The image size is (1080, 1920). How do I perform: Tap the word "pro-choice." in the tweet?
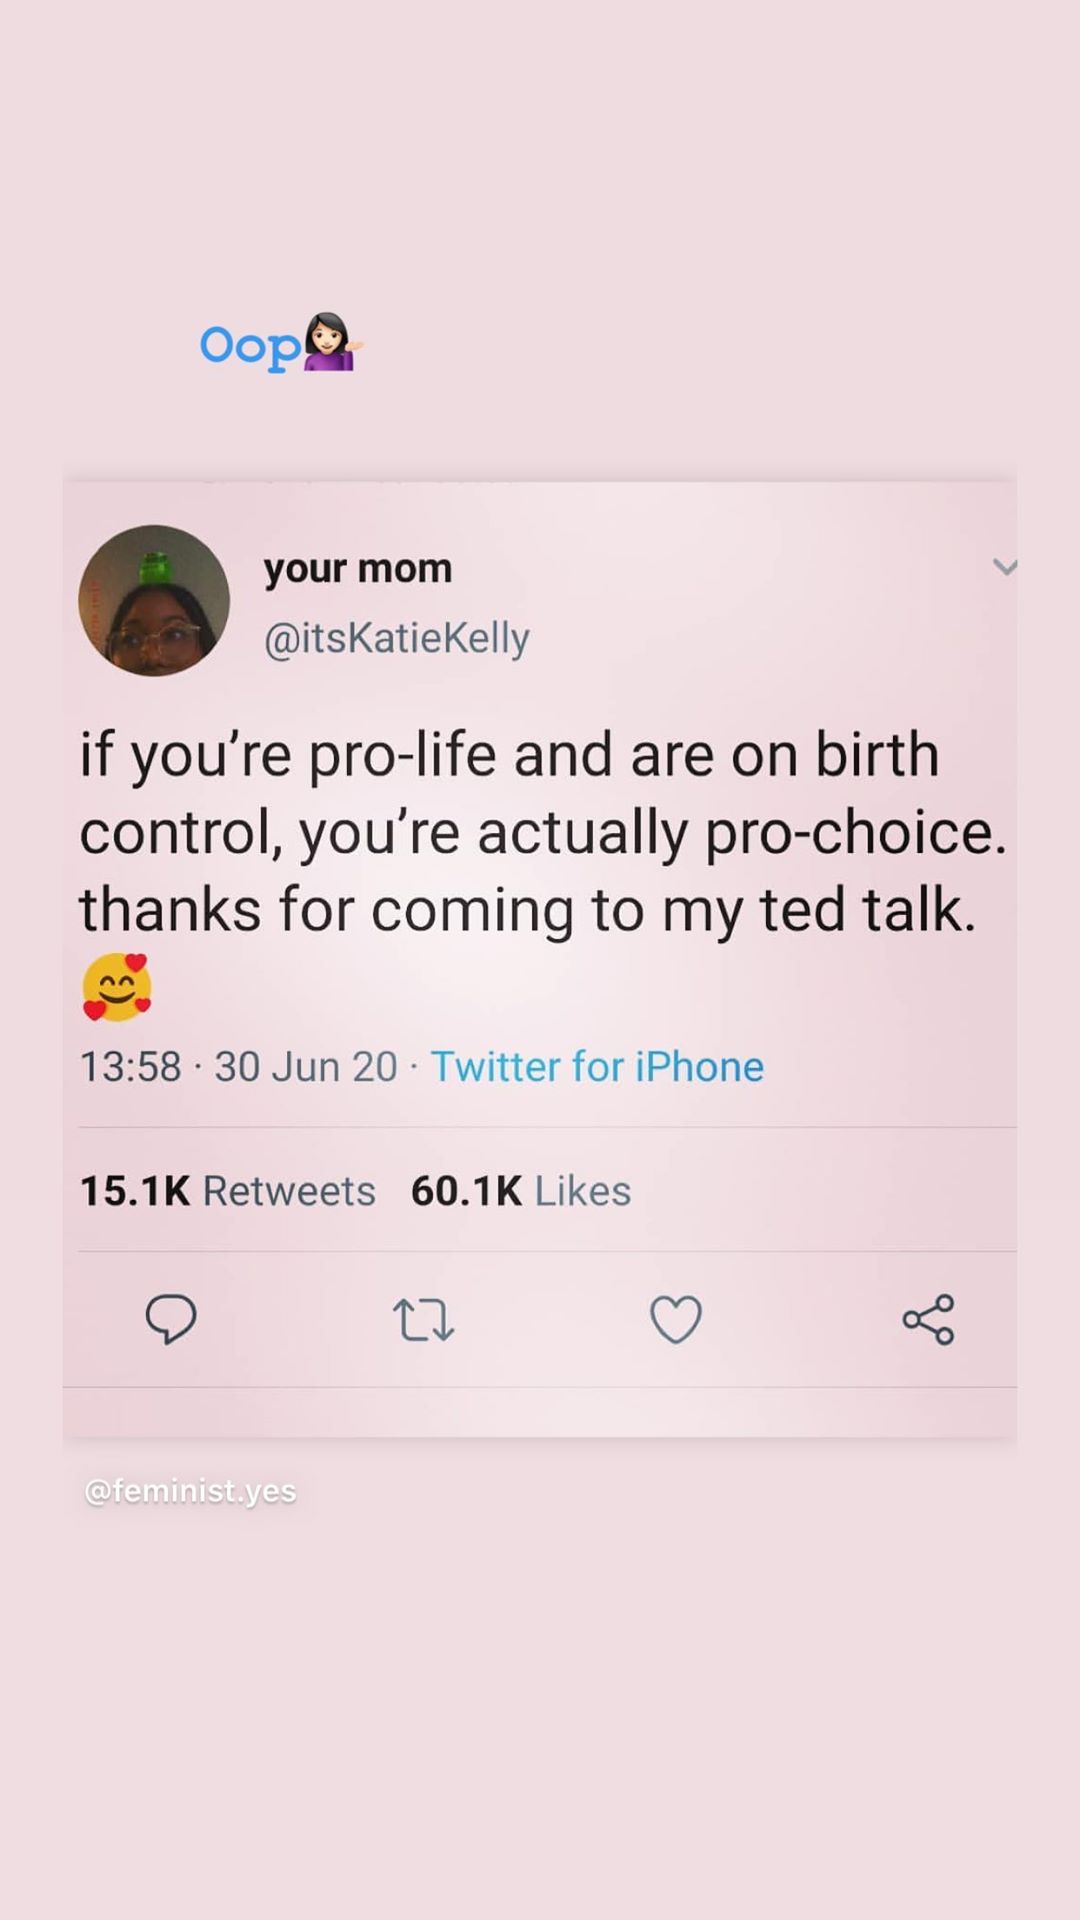855,833
